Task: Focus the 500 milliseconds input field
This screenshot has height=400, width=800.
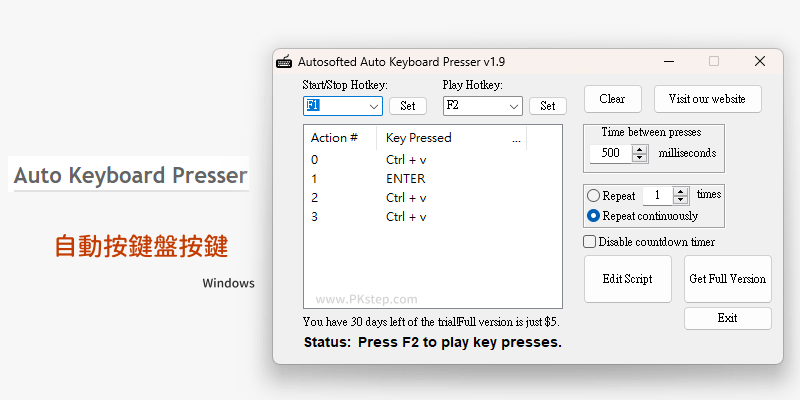Action: click(611, 153)
